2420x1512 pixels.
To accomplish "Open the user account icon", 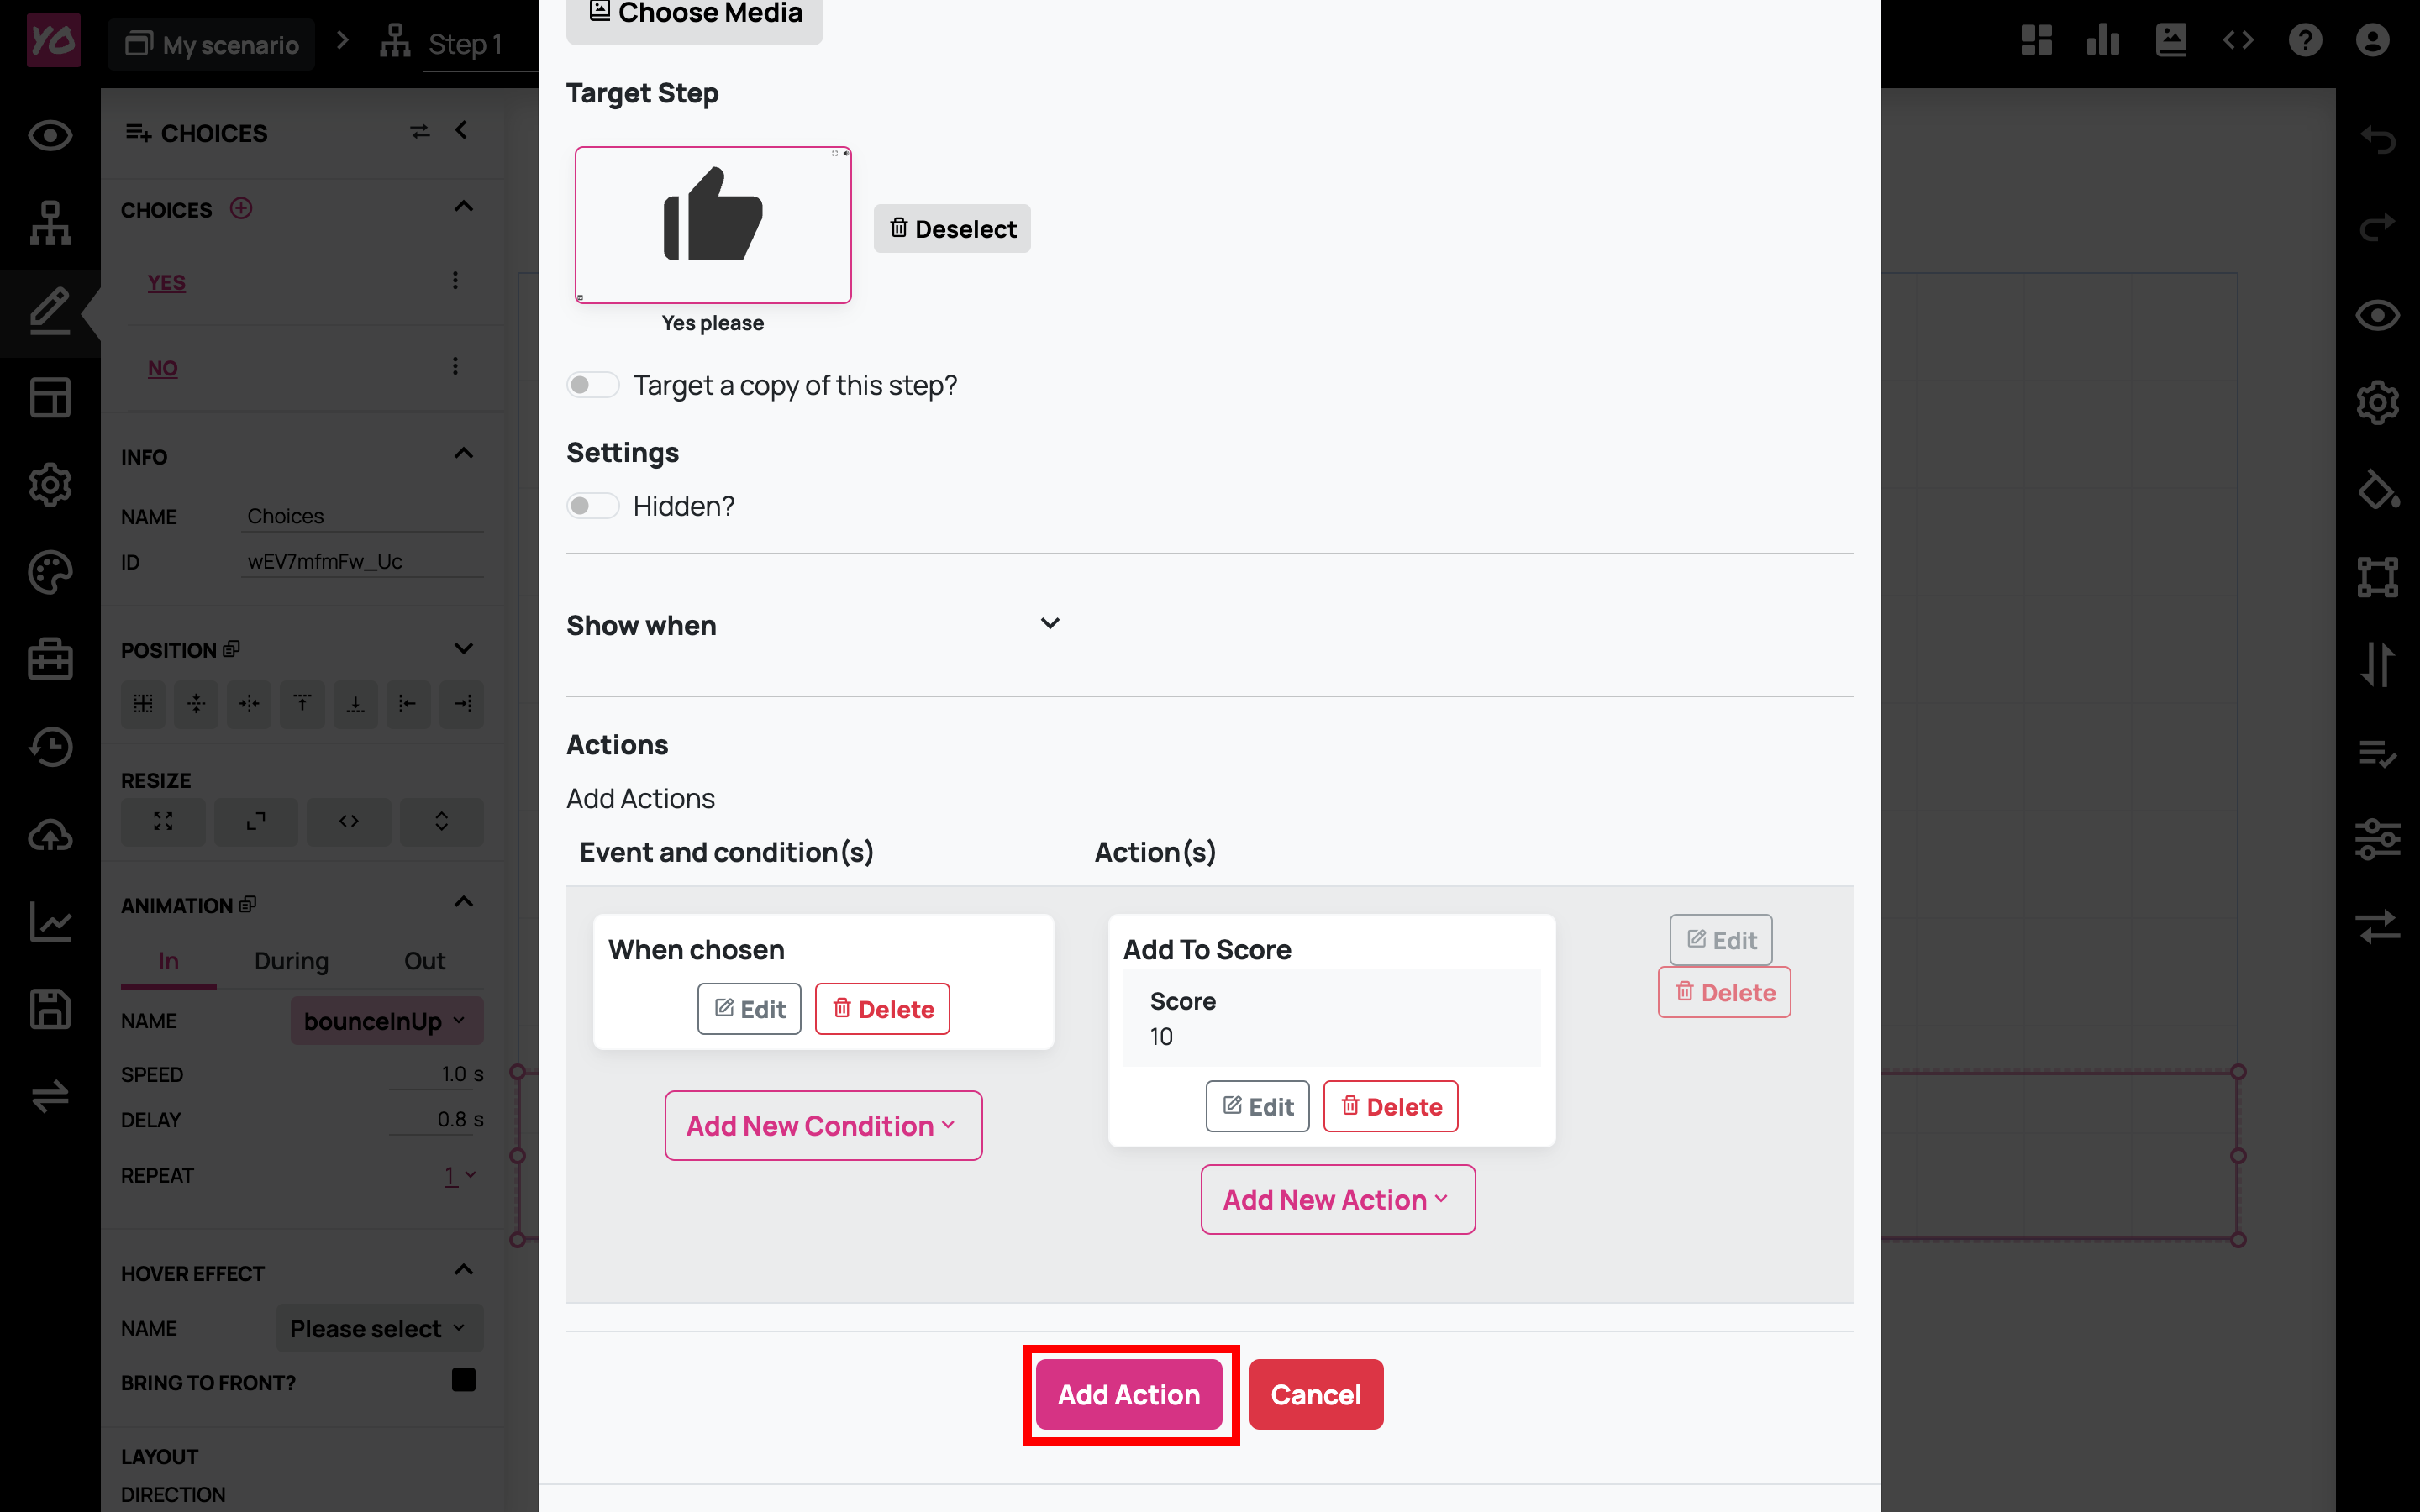I will point(2372,41).
